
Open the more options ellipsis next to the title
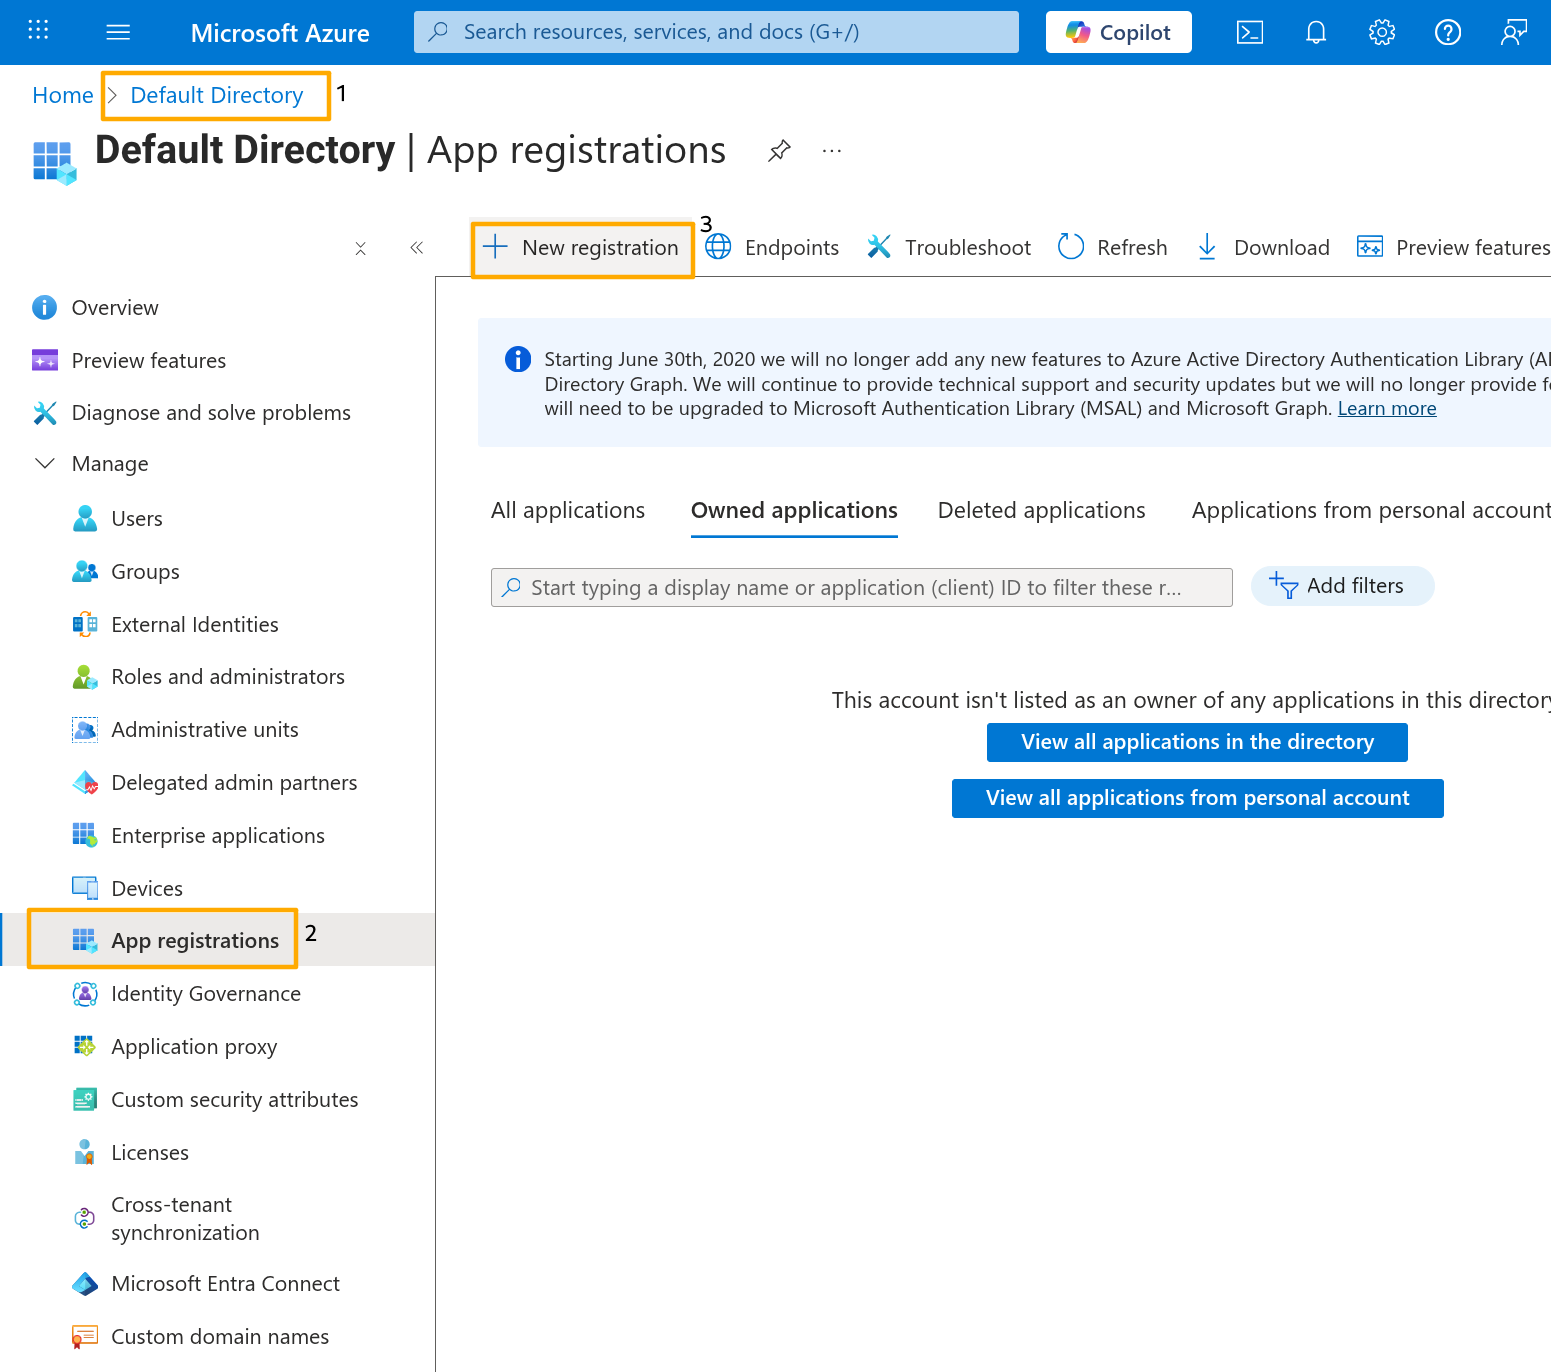point(831,151)
